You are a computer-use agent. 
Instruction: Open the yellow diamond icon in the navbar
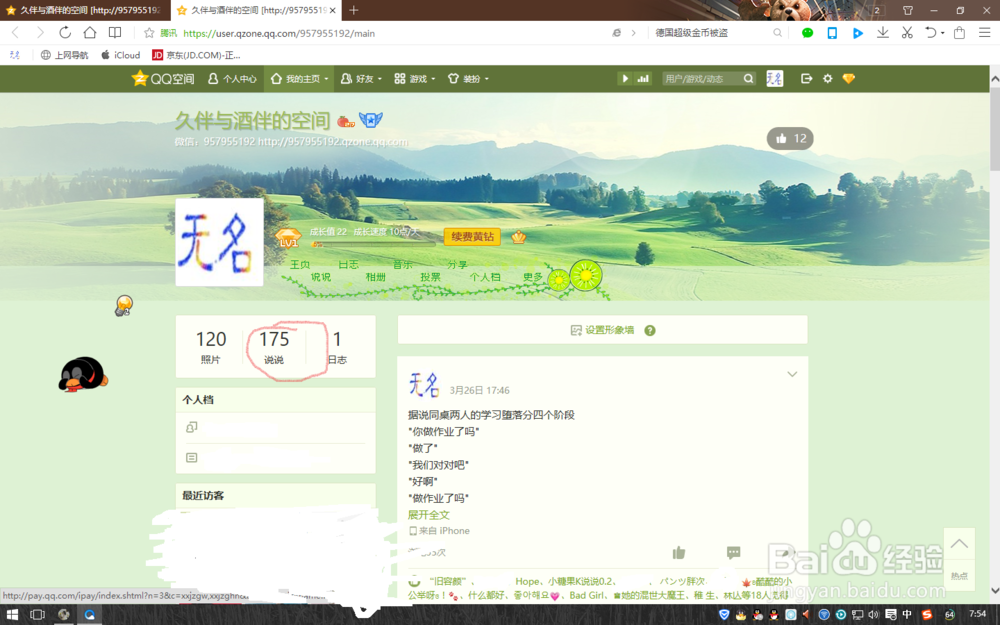pyautogui.click(x=848, y=78)
